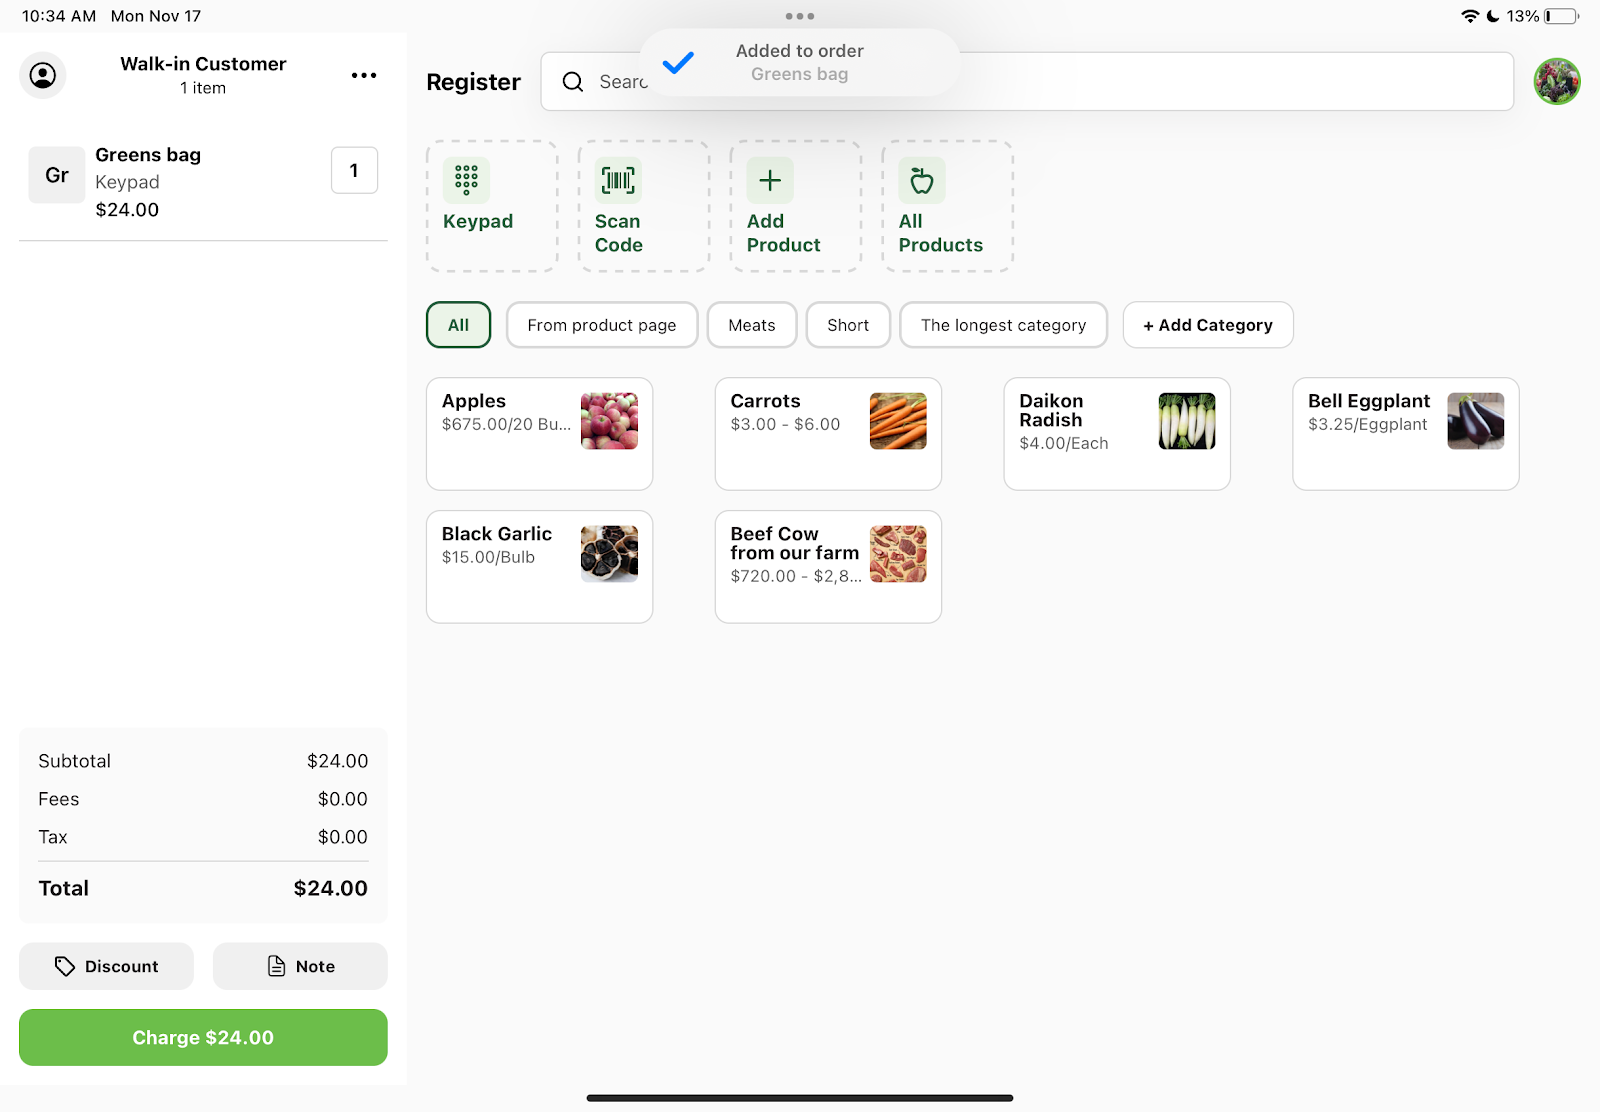Viewport: 1600px width, 1112px height.
Task: Open the customer three-dot options menu
Action: coord(364,76)
